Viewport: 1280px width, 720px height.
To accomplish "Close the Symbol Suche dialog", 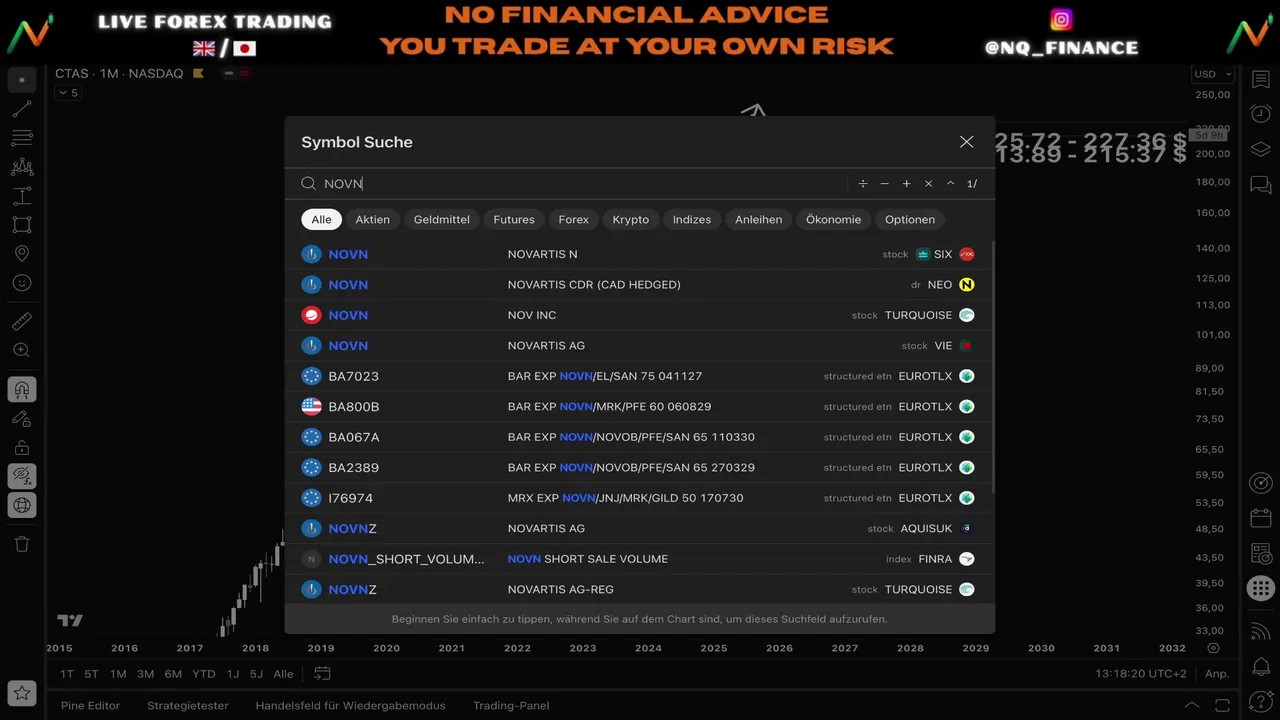I will pyautogui.click(x=966, y=142).
